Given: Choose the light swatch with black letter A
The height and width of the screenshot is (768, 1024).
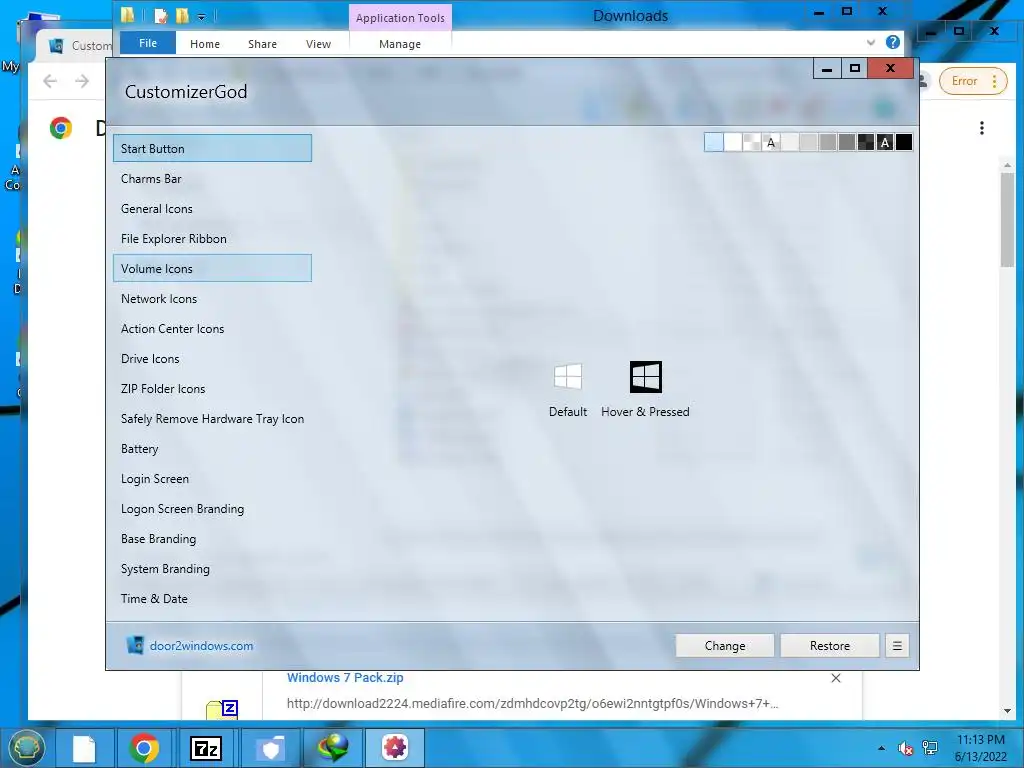Looking at the screenshot, I should pos(771,142).
